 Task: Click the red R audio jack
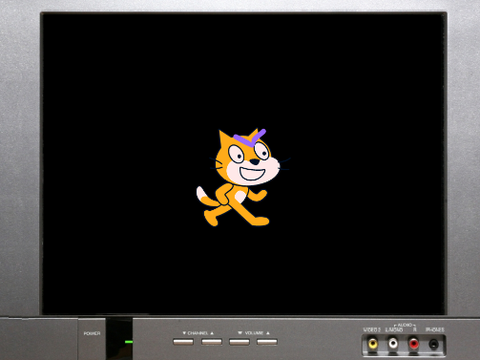pos(414,343)
